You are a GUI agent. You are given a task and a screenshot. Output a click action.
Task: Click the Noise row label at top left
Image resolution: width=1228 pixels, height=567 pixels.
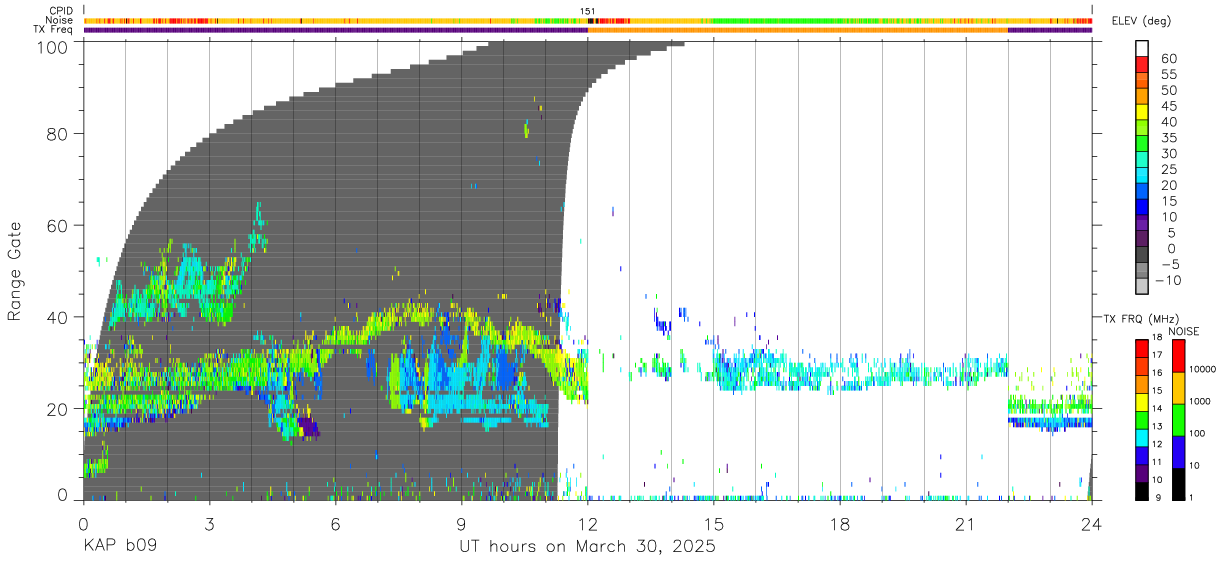(59, 20)
